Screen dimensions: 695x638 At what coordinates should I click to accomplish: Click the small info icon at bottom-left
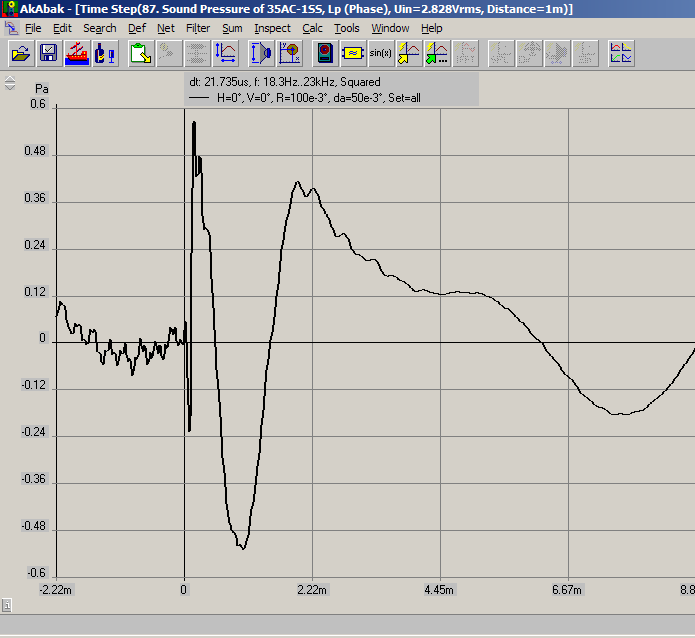pyautogui.click(x=7, y=605)
